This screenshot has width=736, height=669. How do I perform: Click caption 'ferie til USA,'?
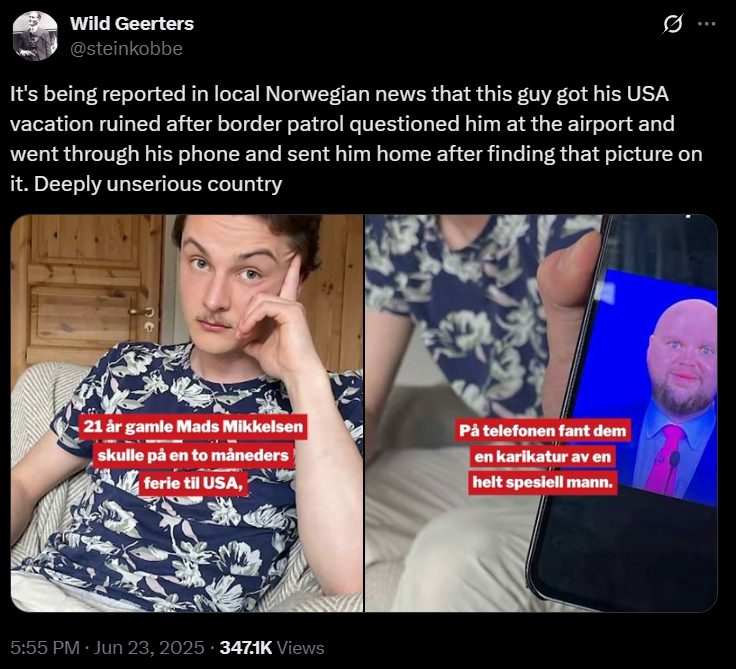click(x=193, y=483)
